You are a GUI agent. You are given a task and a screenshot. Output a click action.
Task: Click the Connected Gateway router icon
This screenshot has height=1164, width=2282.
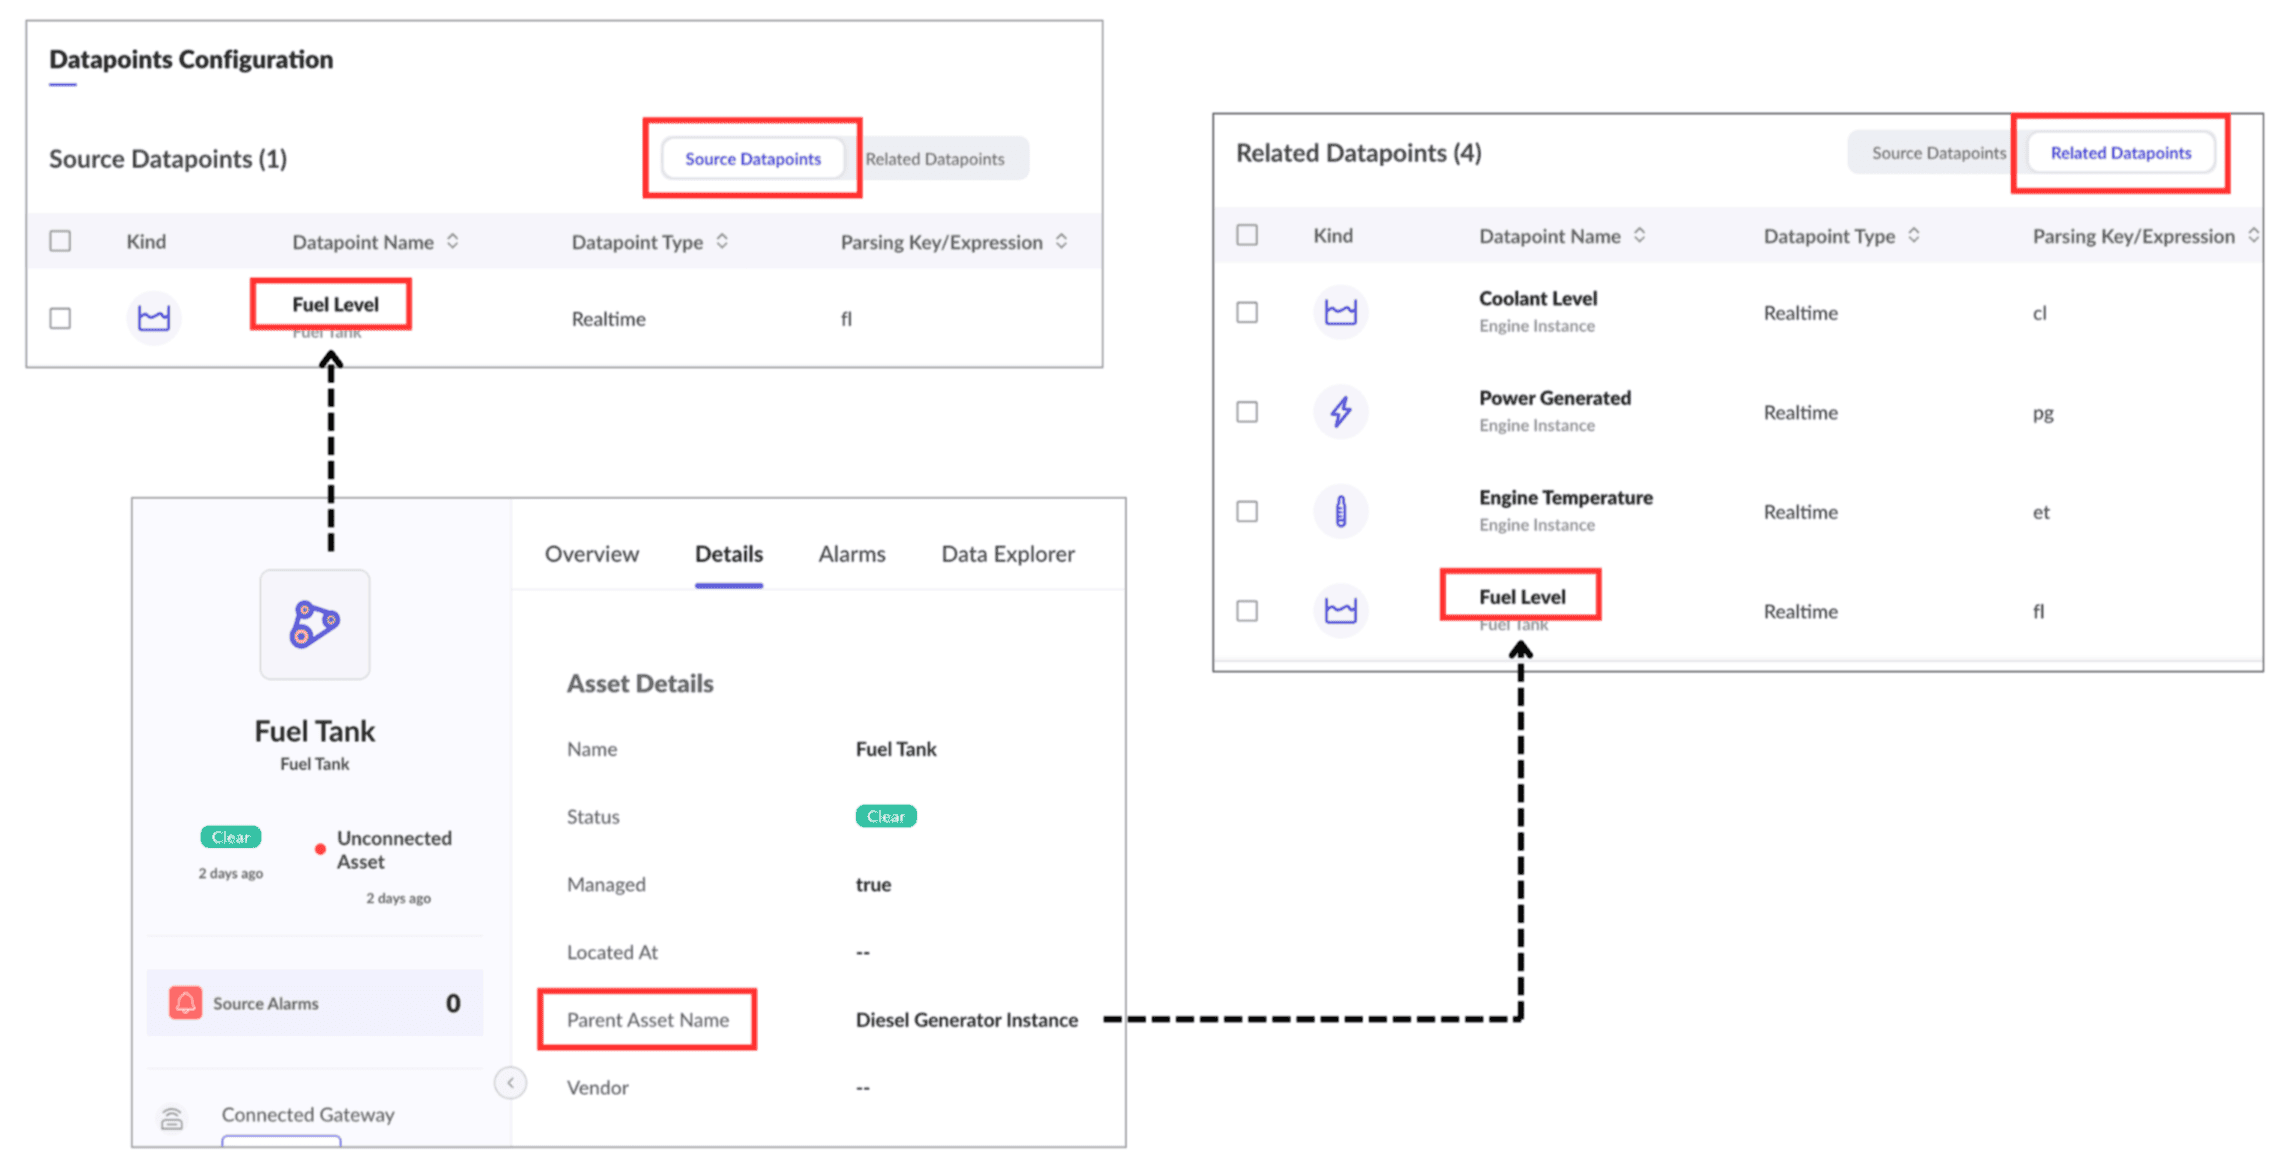[172, 1117]
